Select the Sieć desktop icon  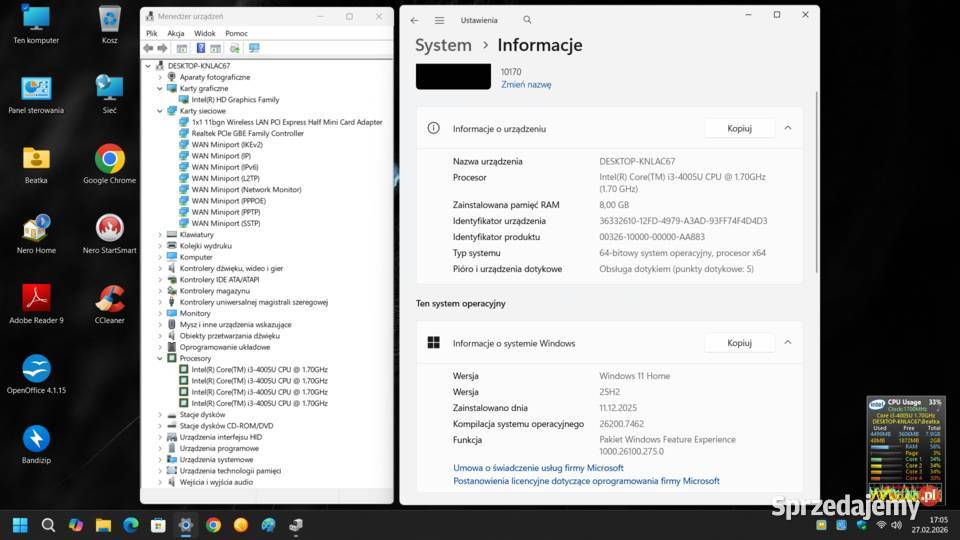click(x=110, y=95)
